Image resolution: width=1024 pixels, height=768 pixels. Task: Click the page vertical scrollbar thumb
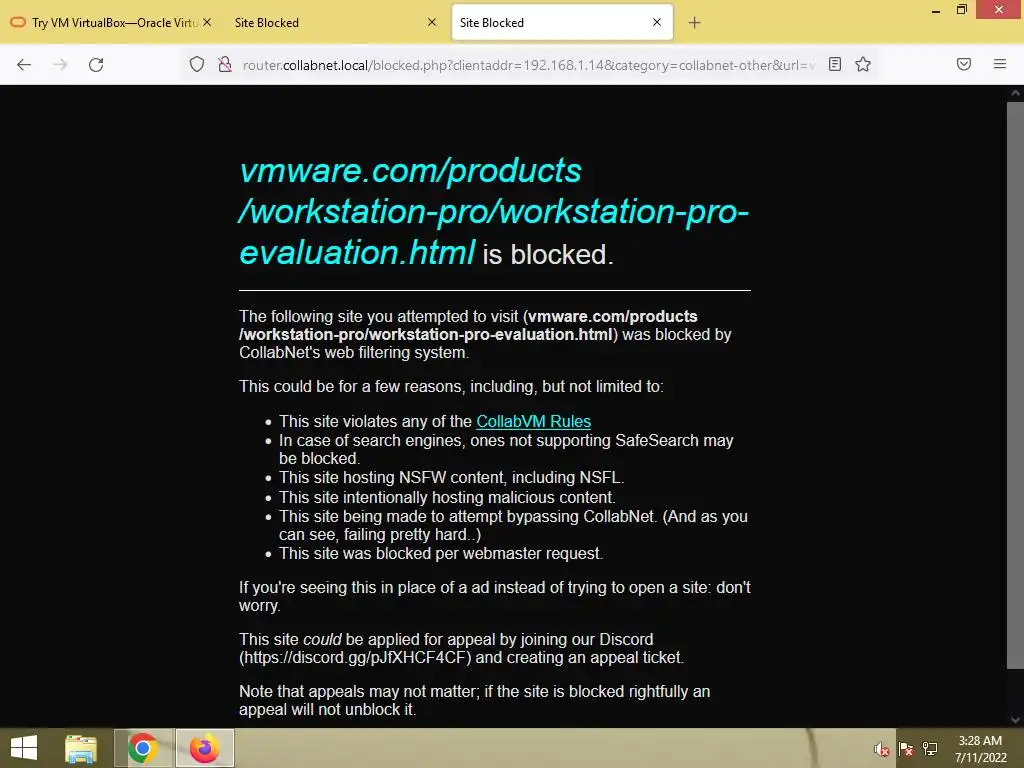1015,385
